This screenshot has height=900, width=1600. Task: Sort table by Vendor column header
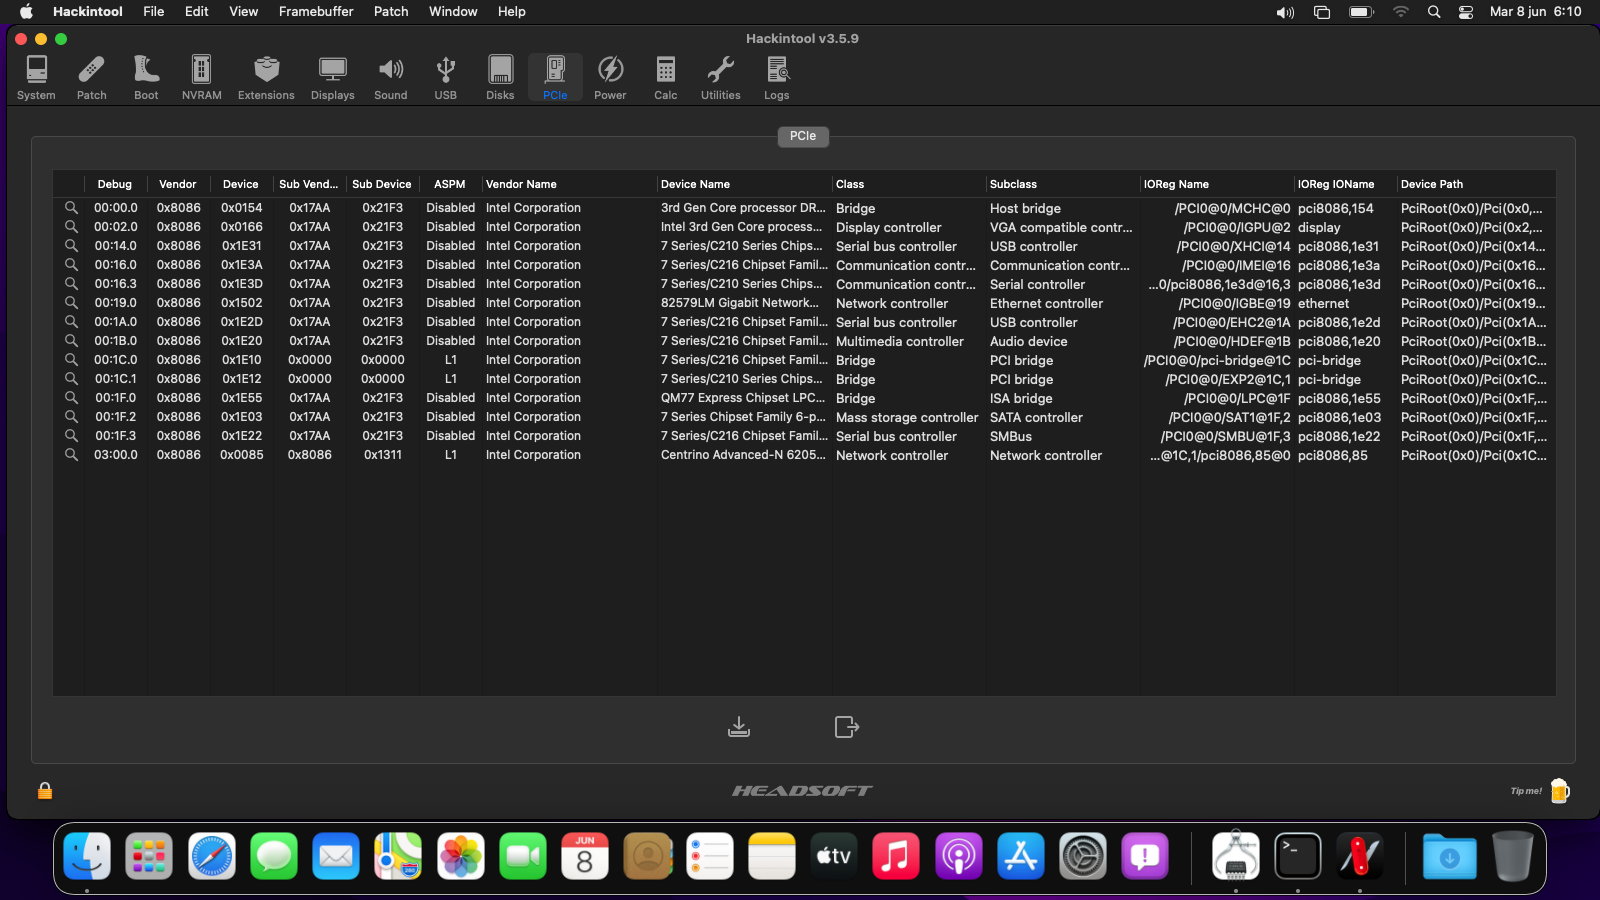click(x=178, y=184)
